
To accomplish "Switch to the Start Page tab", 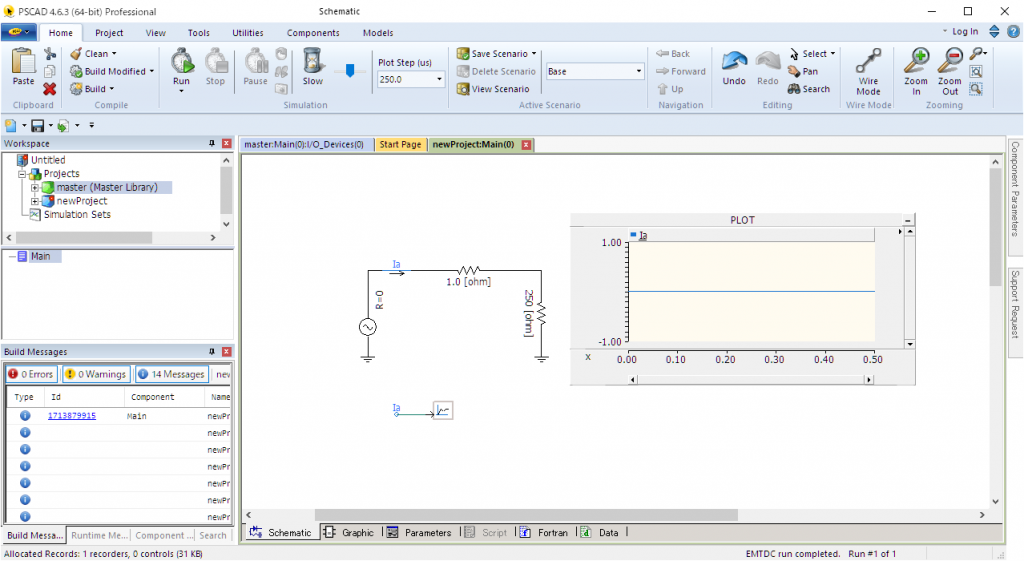I will coord(400,144).
